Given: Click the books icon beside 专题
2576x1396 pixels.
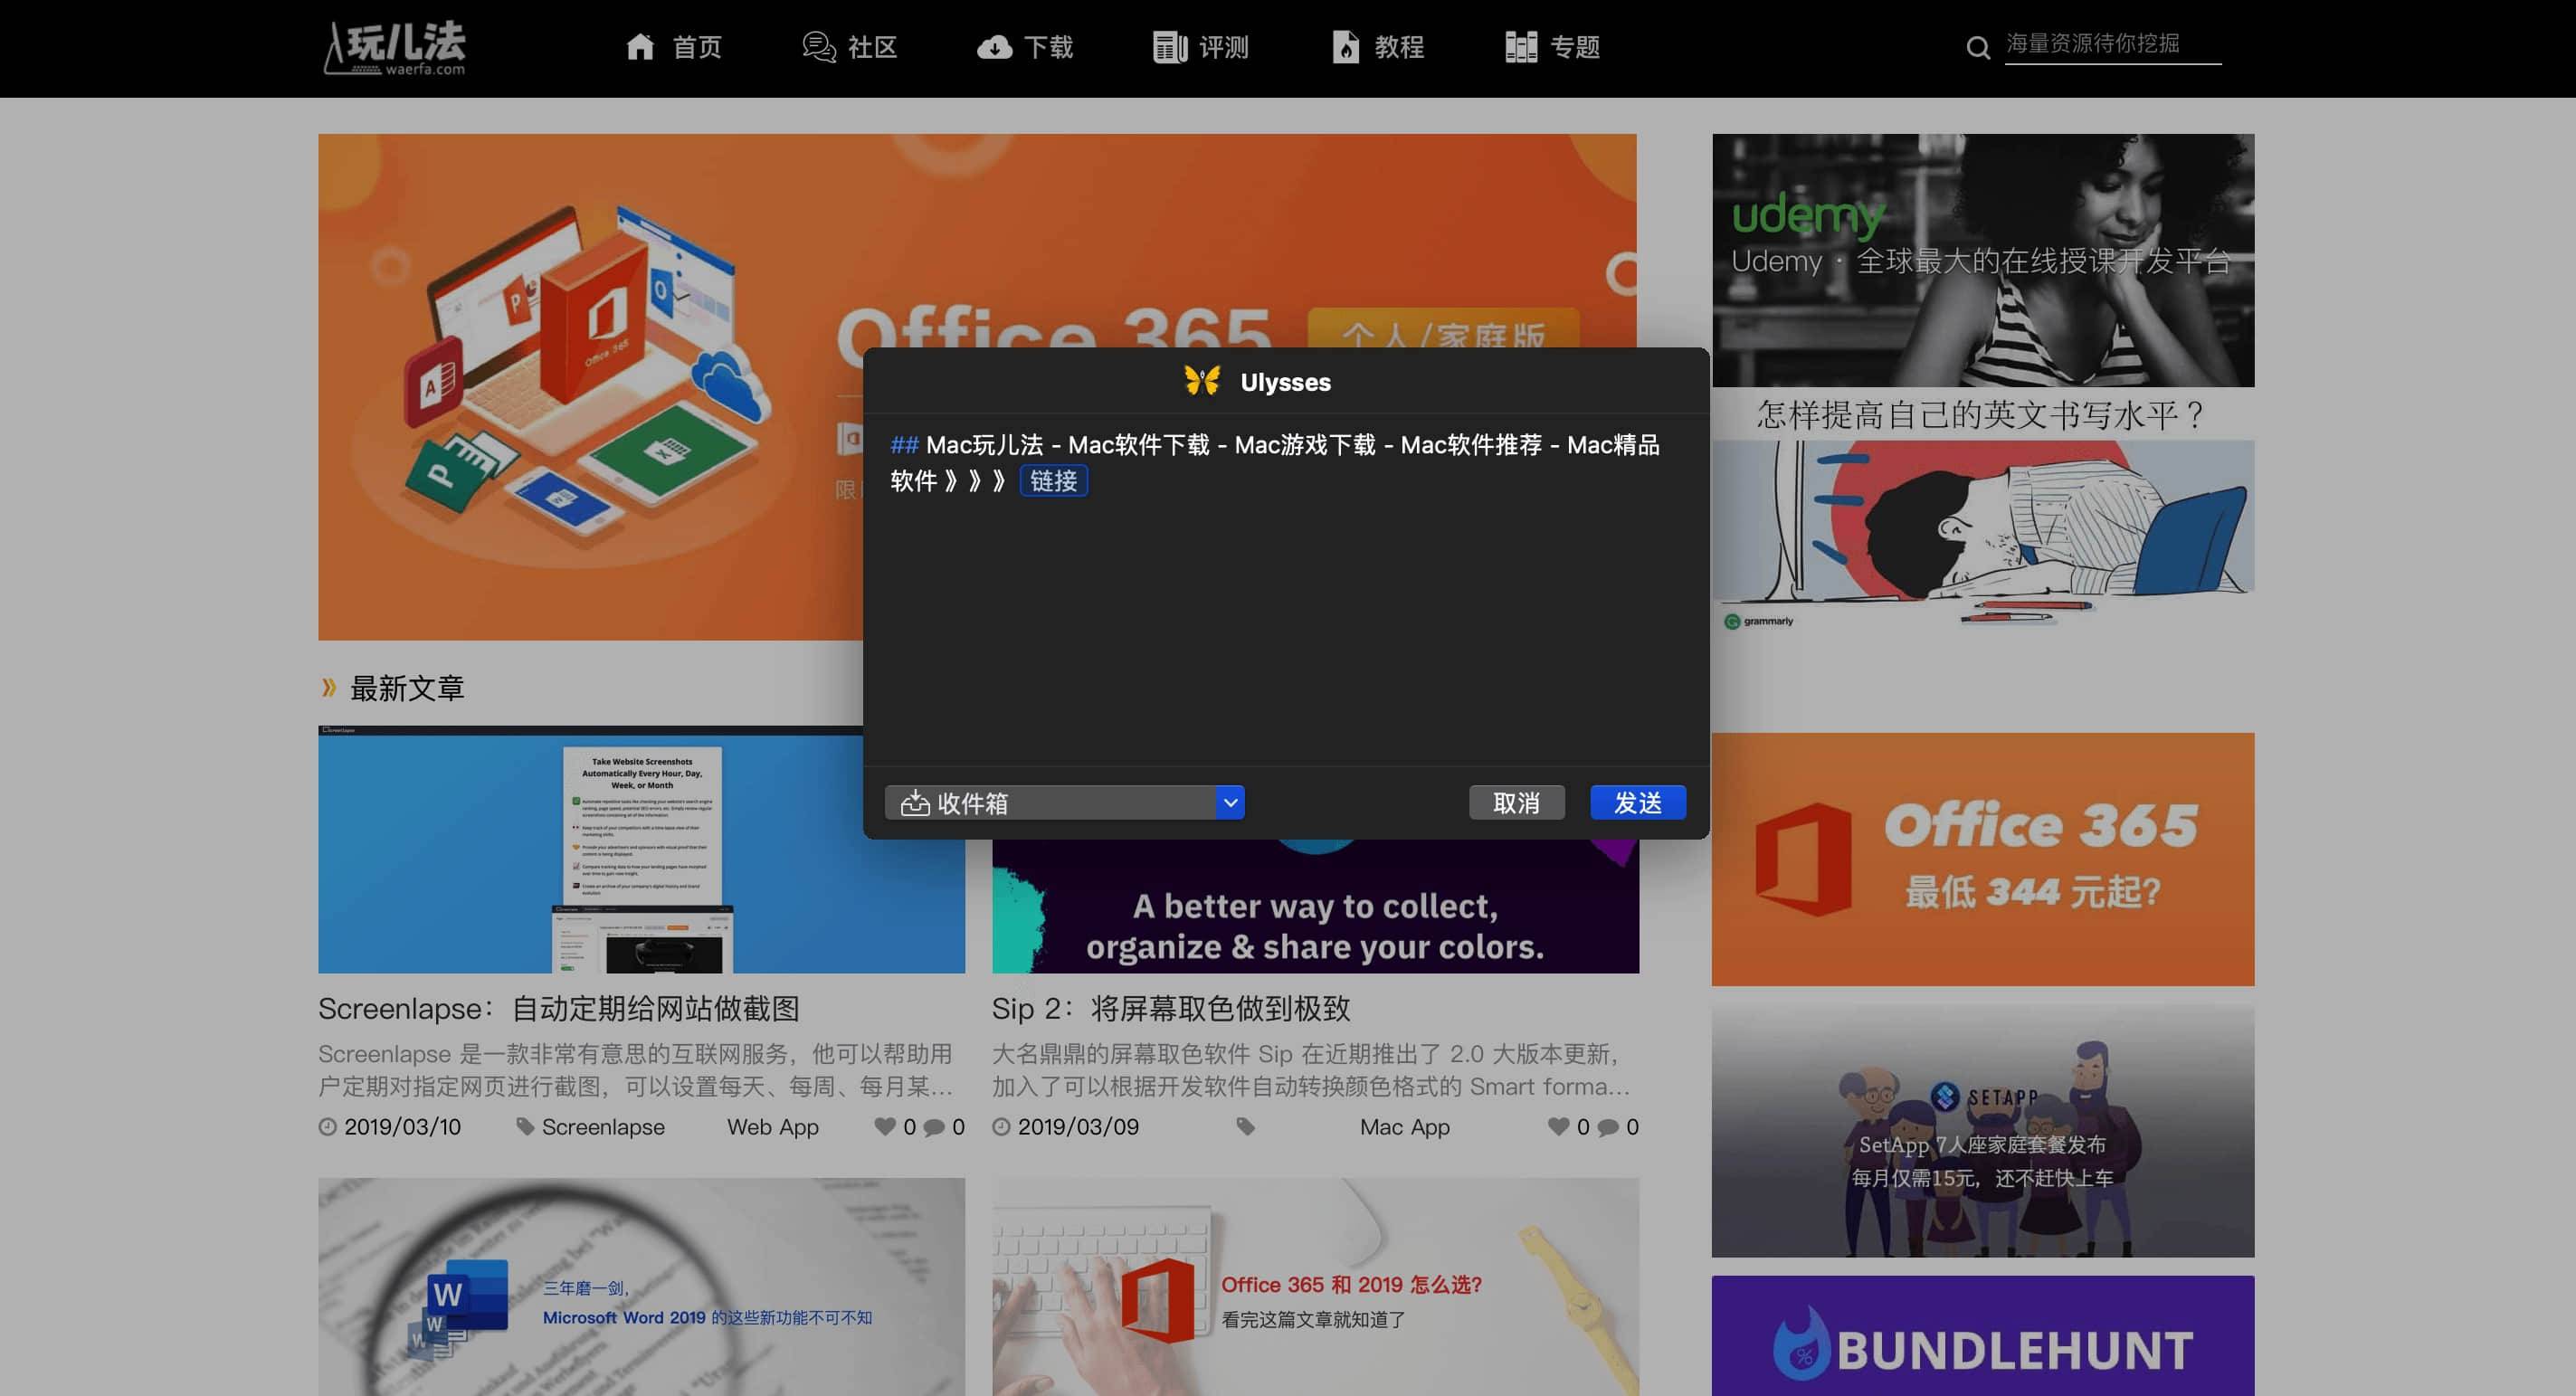Looking at the screenshot, I should click(x=1521, y=47).
